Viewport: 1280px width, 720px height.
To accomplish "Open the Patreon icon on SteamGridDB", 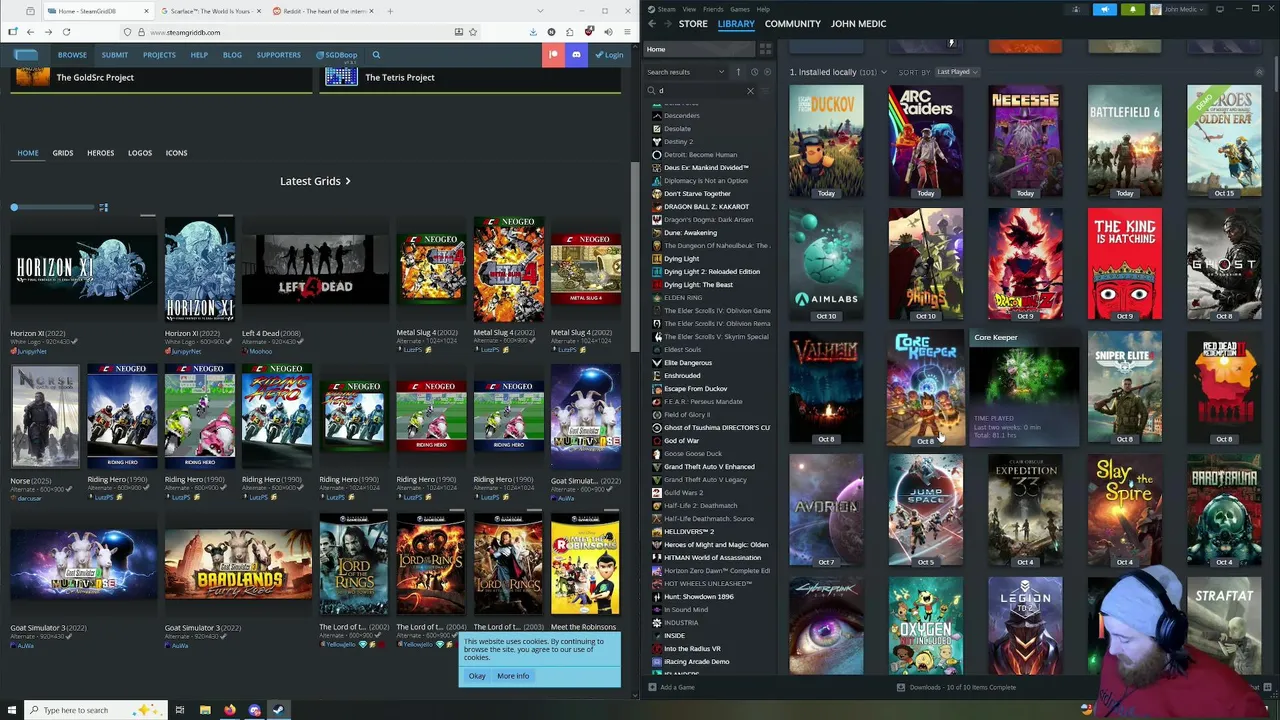I will [x=553, y=55].
